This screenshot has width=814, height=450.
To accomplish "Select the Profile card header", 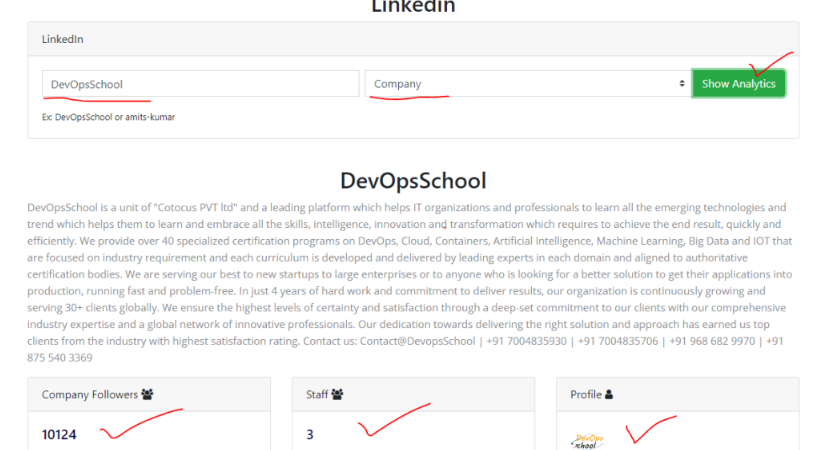I will 677,394.
